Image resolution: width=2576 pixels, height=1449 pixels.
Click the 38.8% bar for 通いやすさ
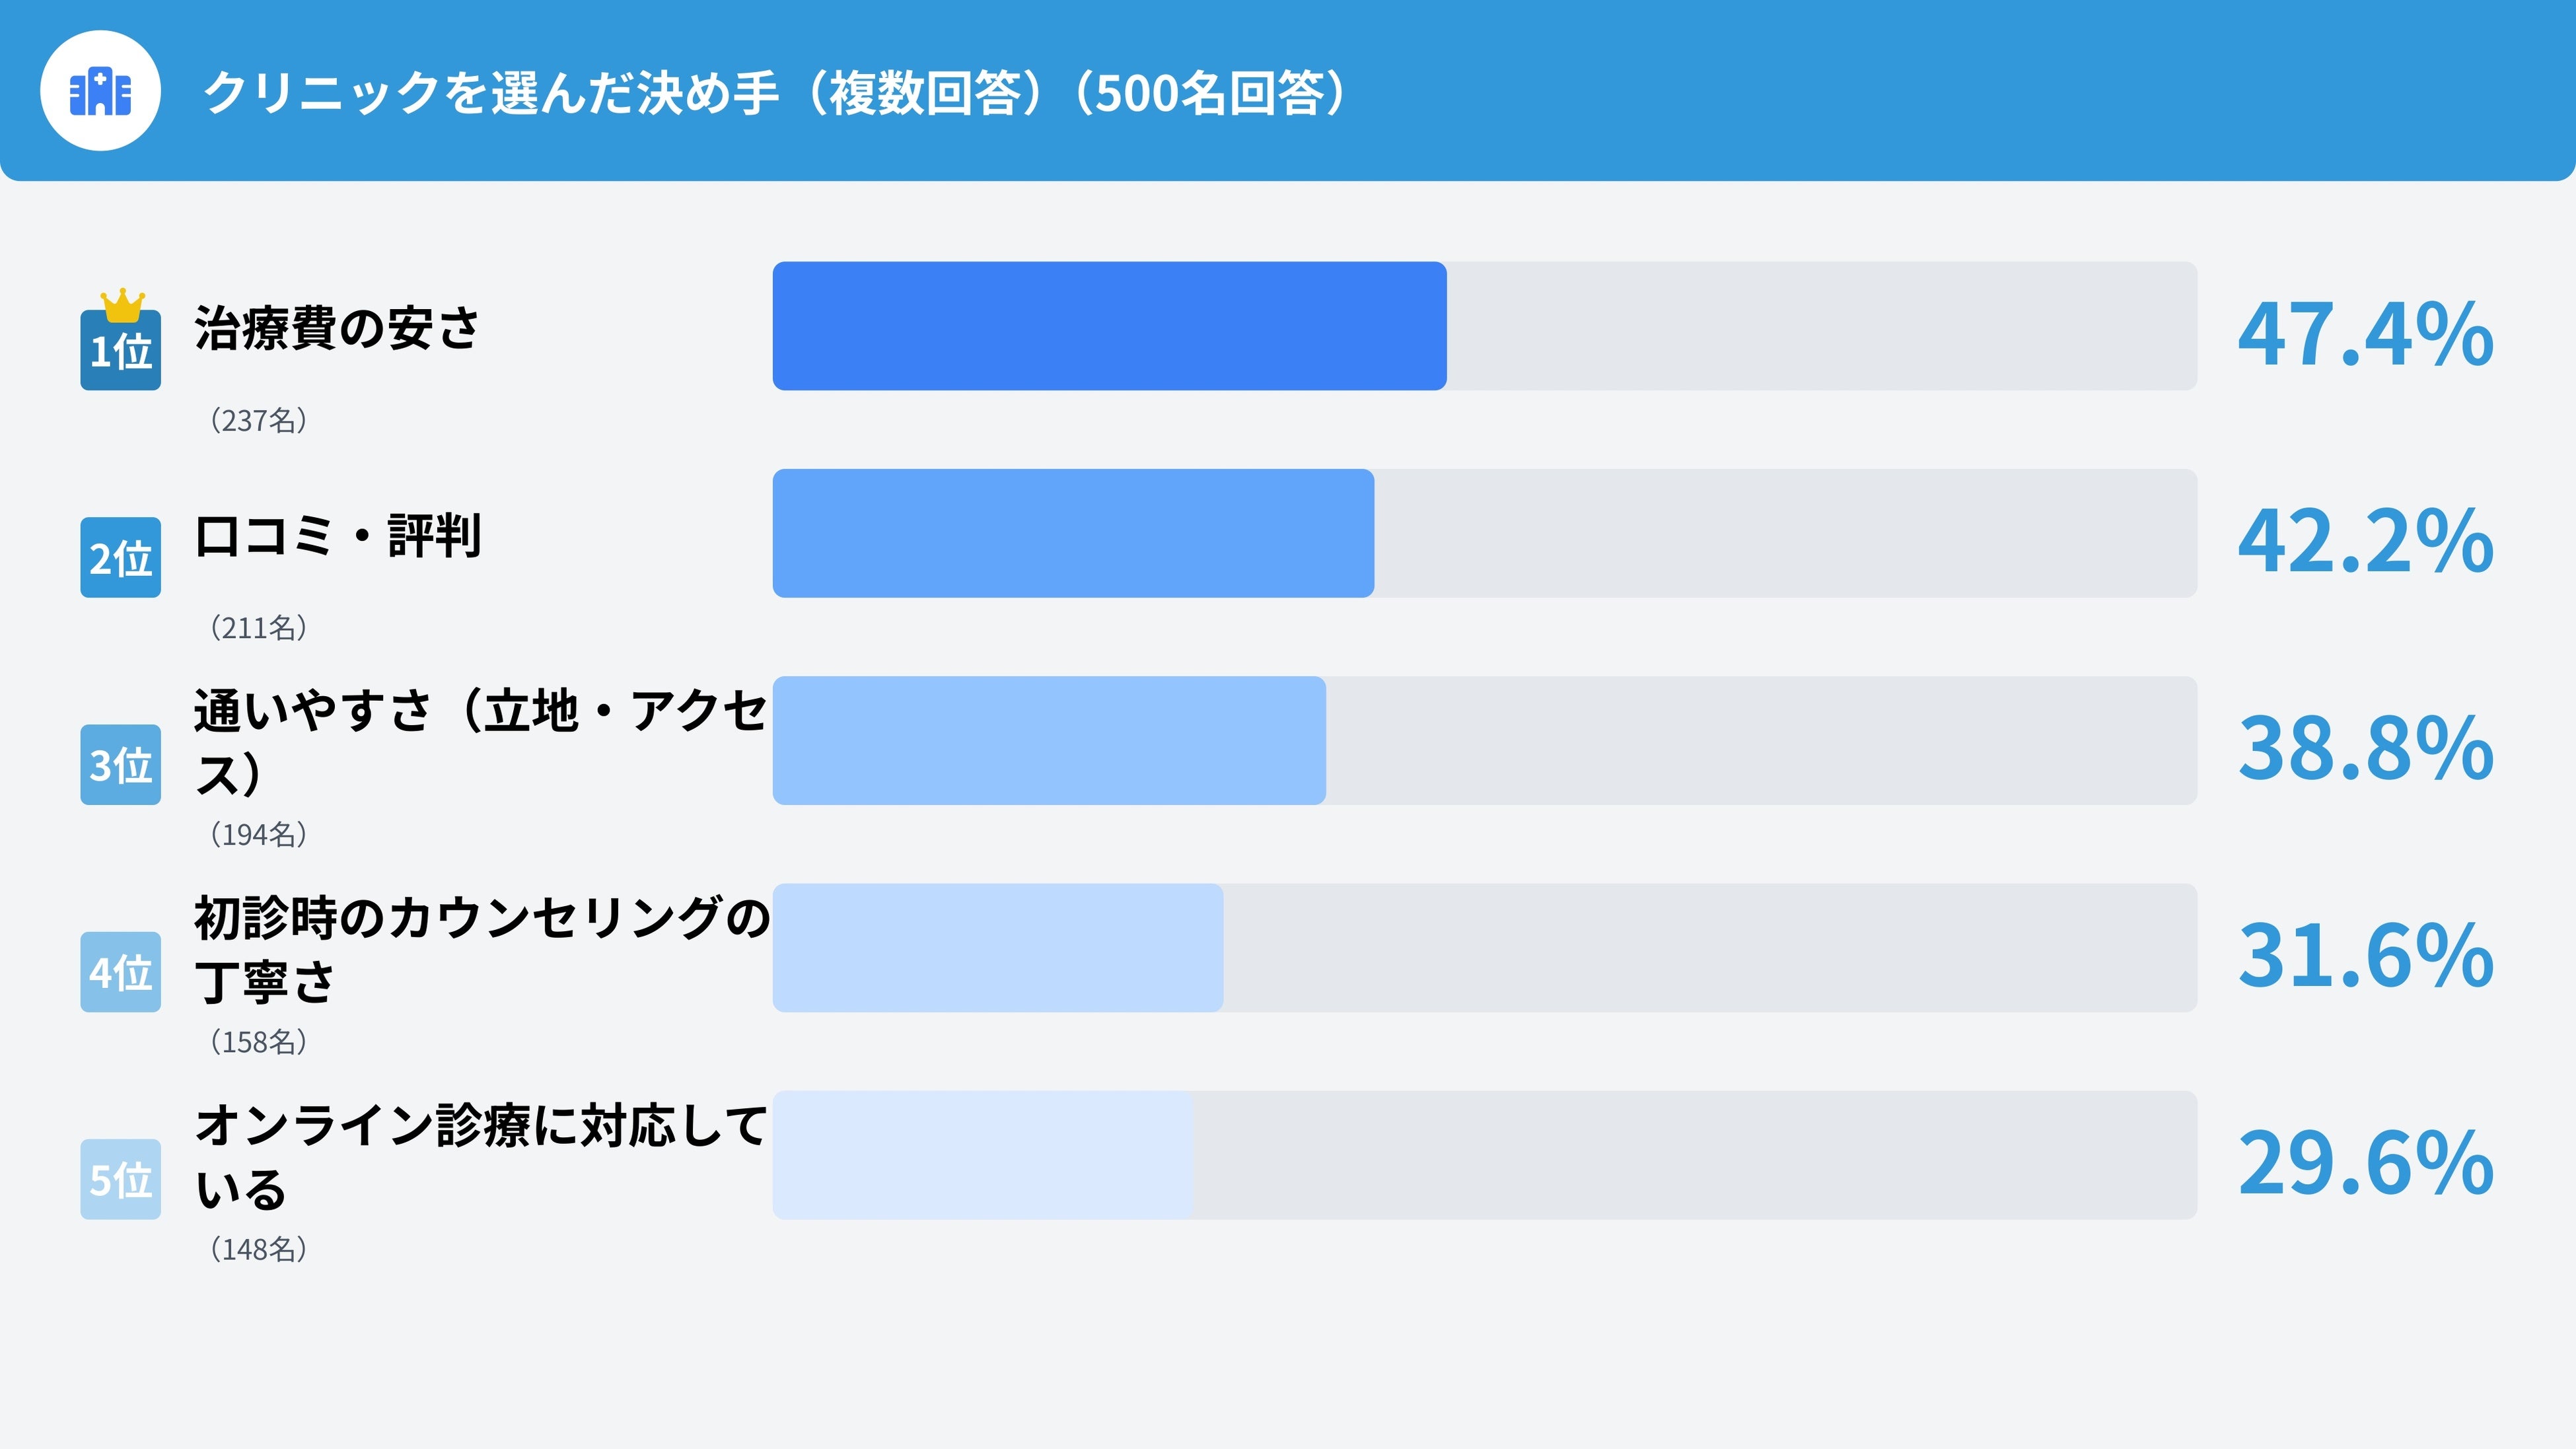pos(1049,741)
